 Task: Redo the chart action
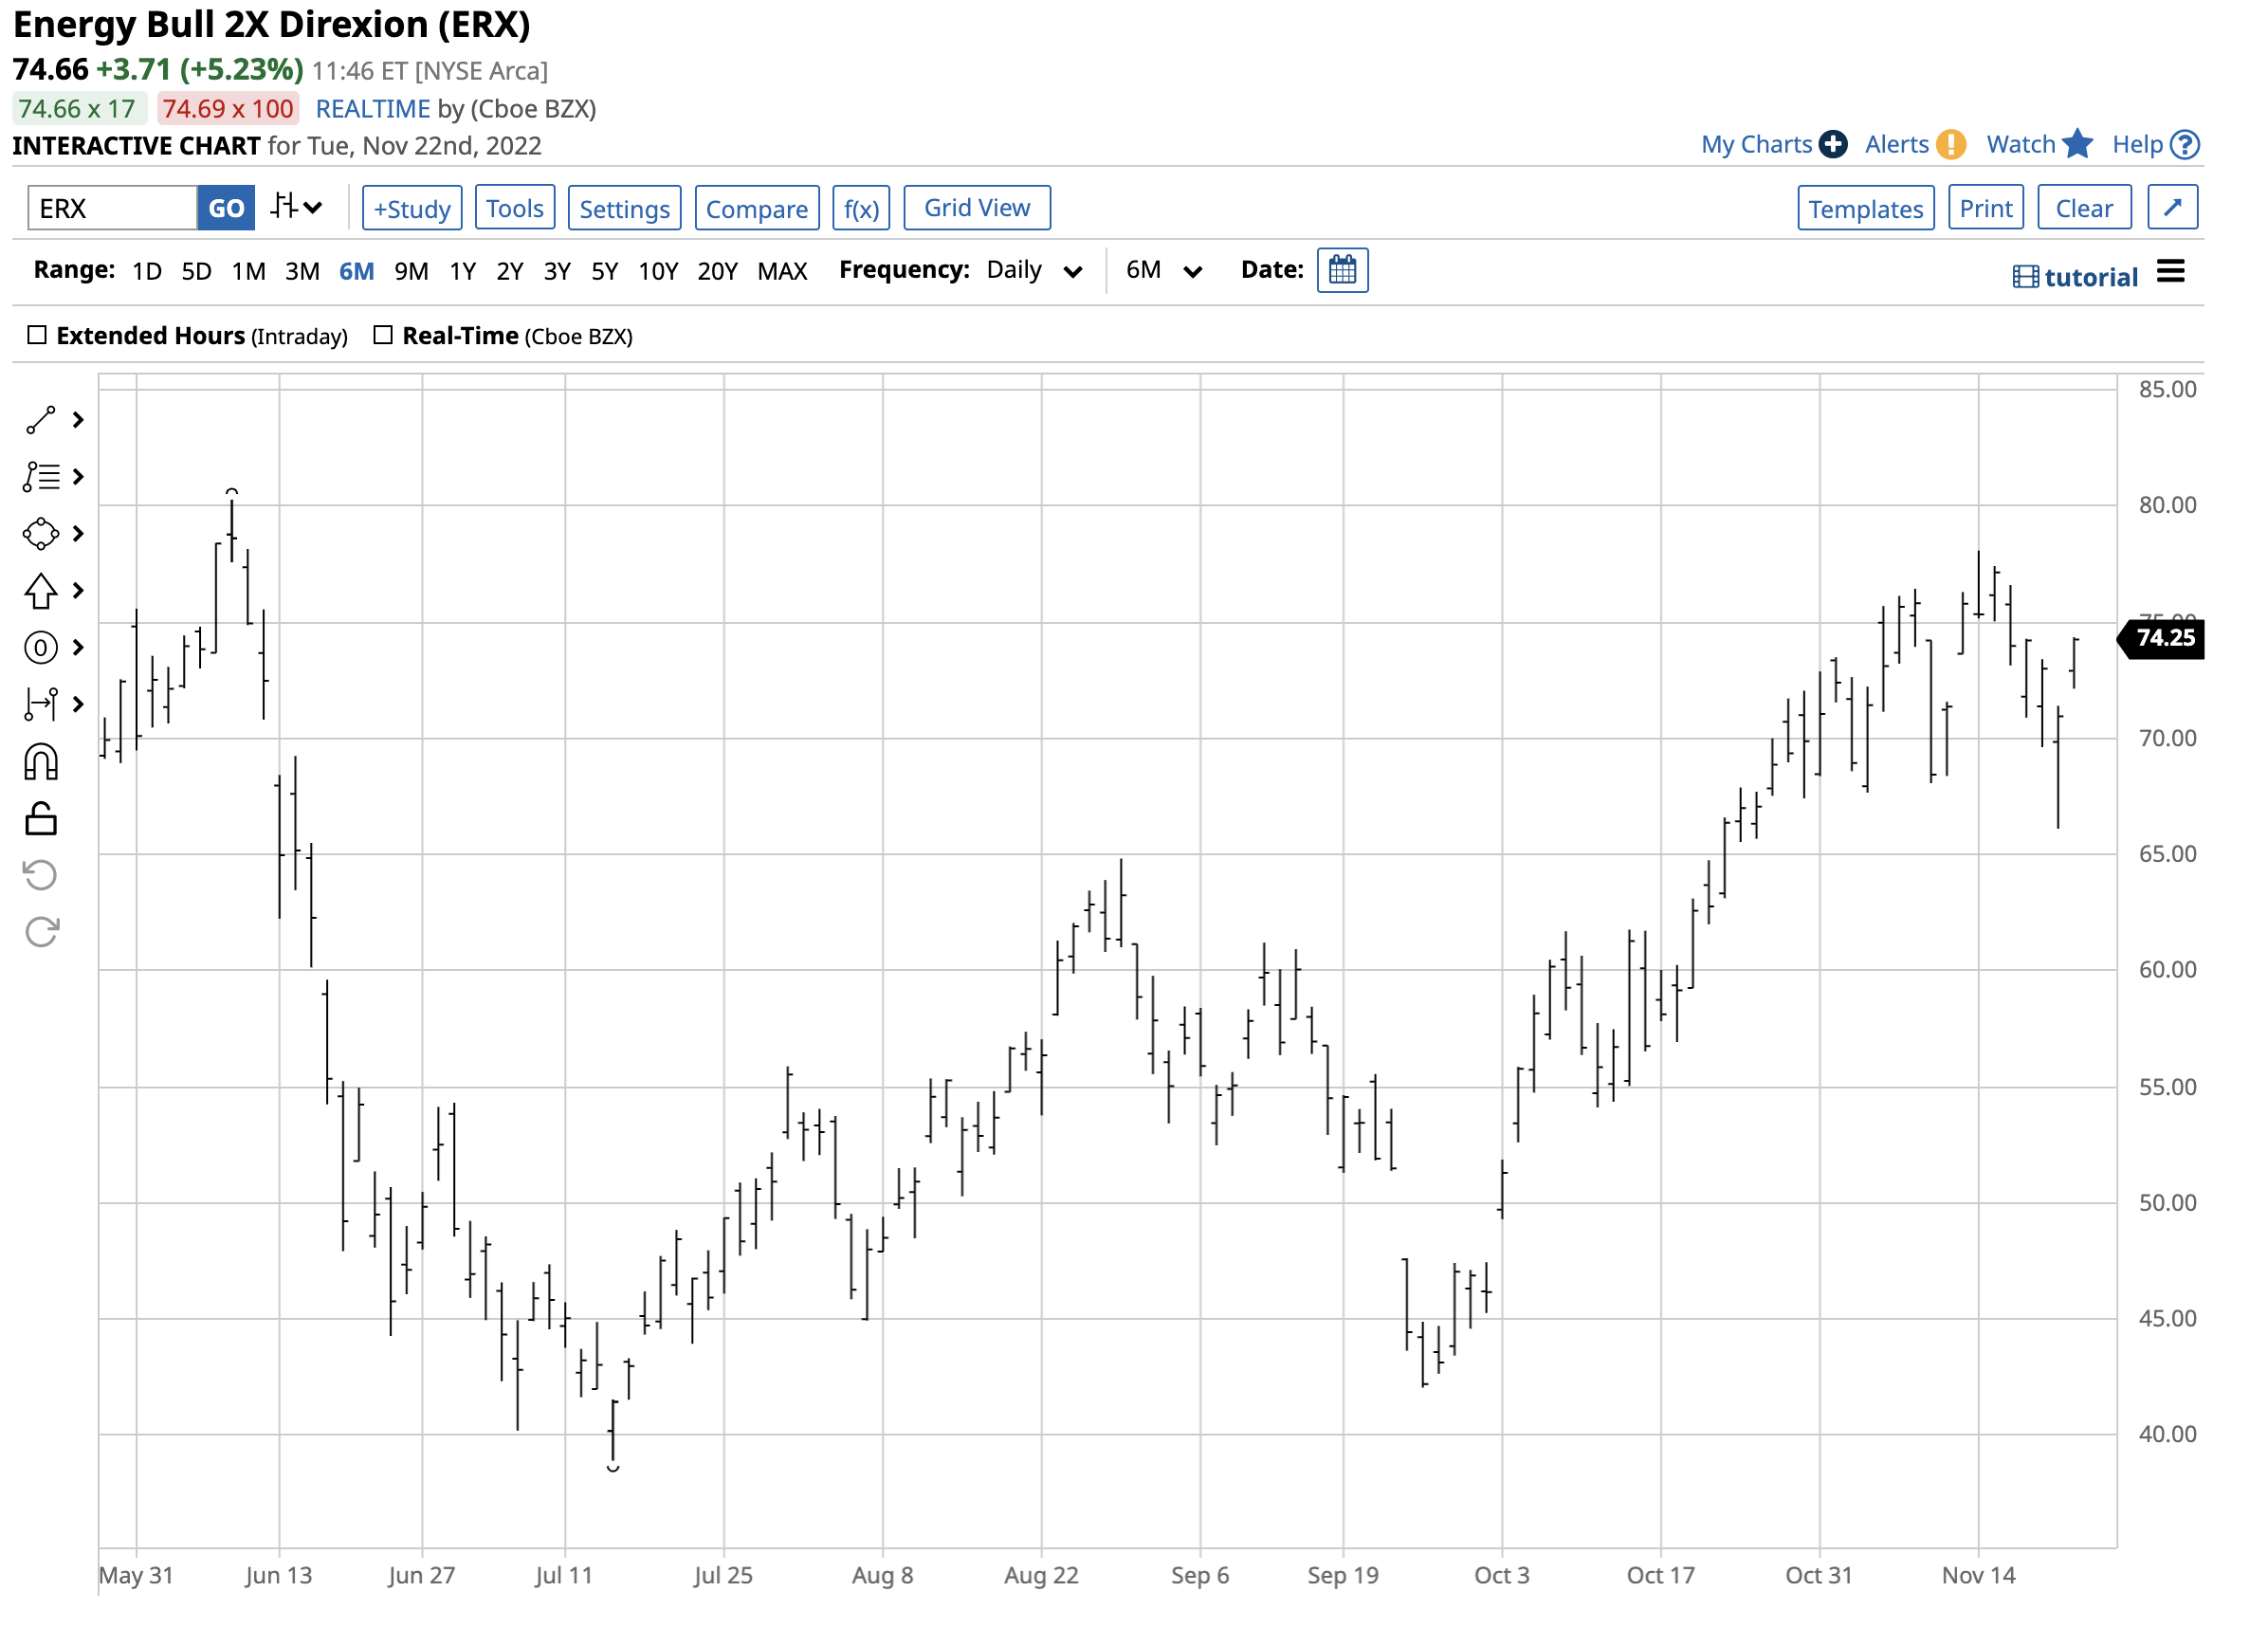pyautogui.click(x=42, y=933)
